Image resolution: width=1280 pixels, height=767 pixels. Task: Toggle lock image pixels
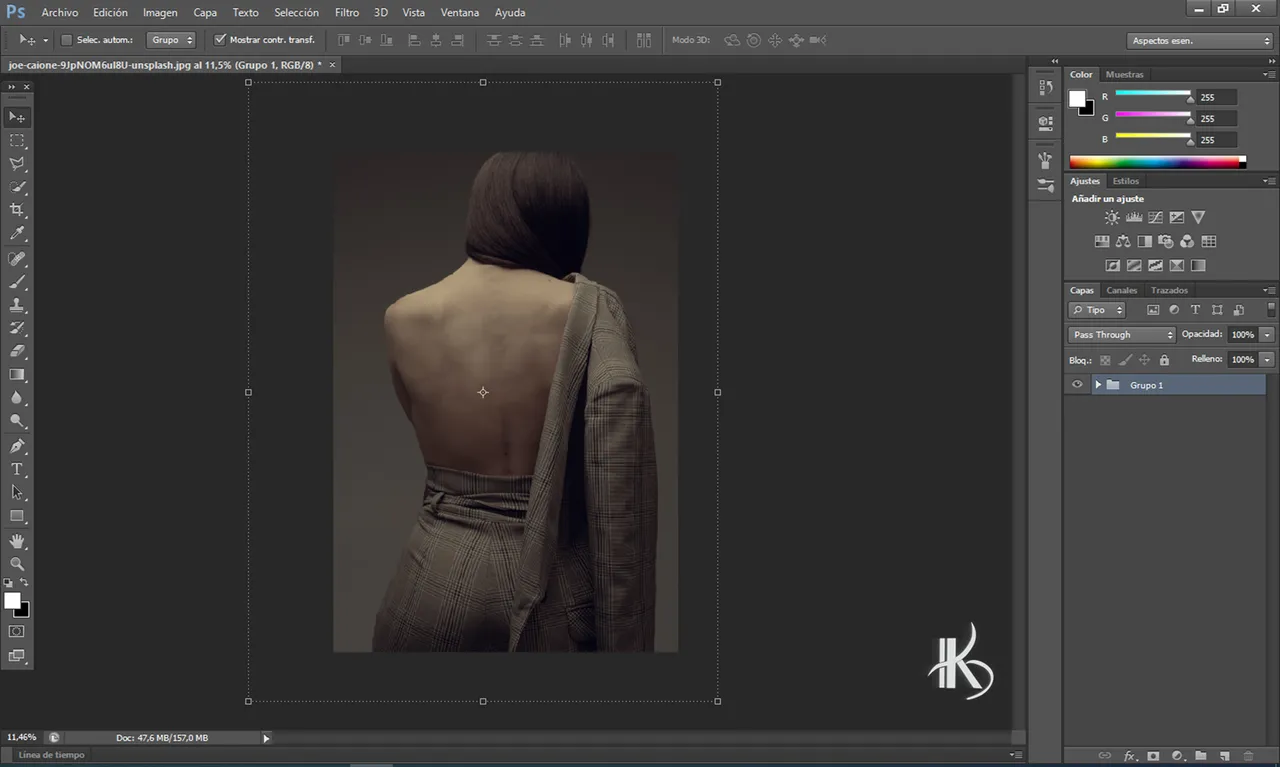click(x=1125, y=360)
